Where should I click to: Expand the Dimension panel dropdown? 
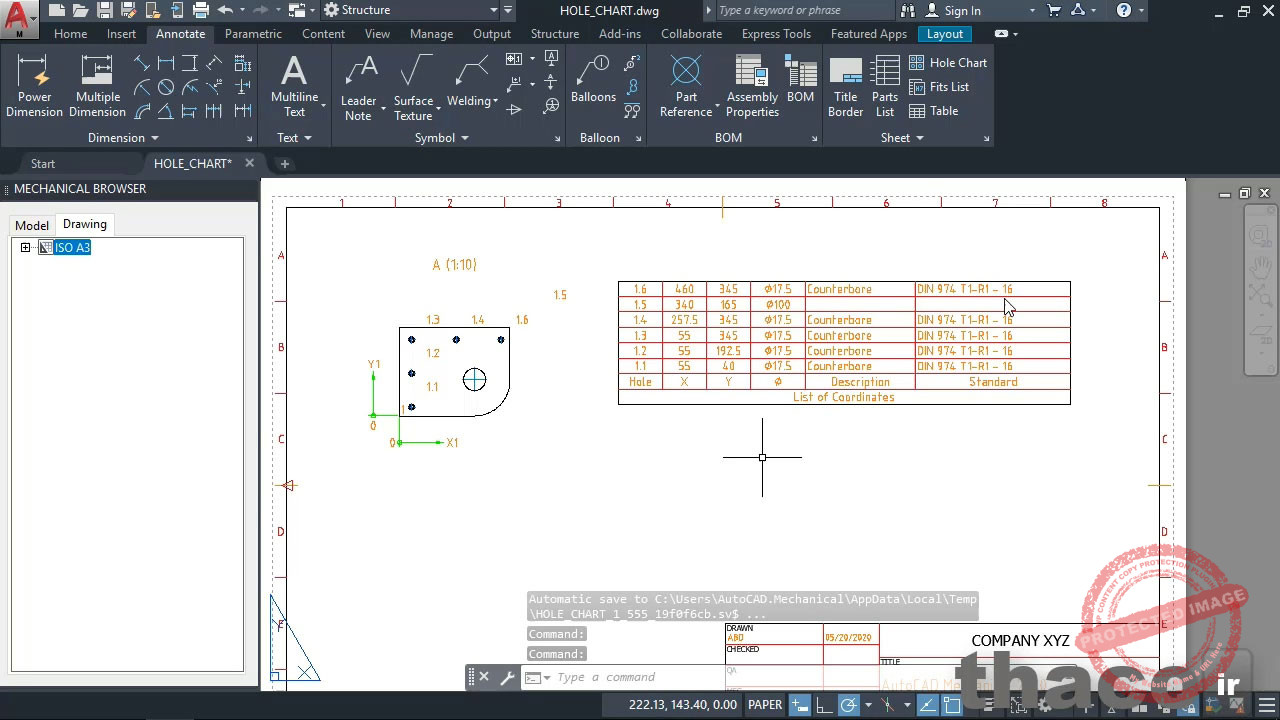pyautogui.click(x=123, y=138)
